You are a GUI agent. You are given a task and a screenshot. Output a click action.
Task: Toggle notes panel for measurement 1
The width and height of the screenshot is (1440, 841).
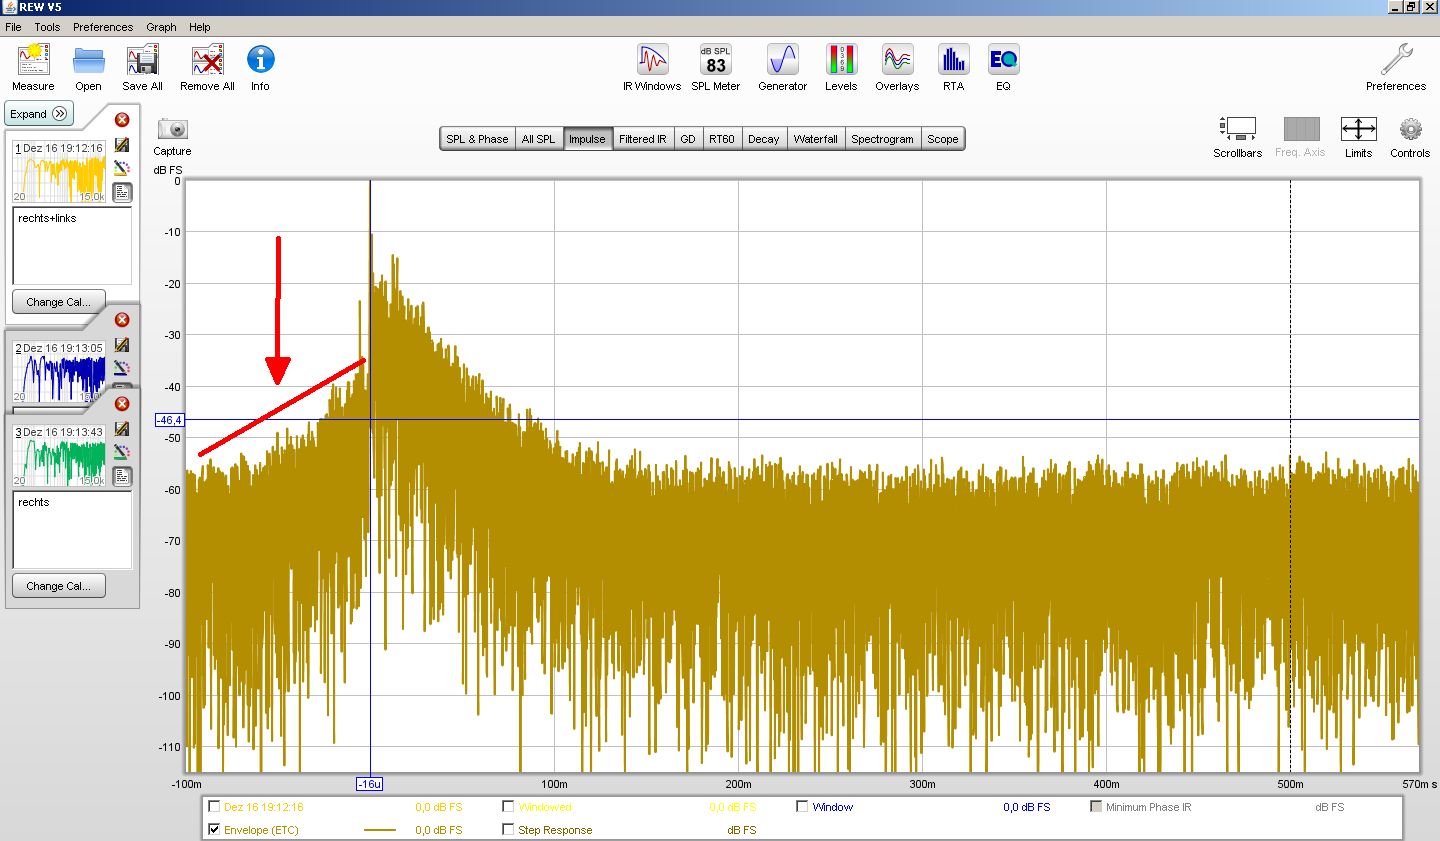click(122, 192)
